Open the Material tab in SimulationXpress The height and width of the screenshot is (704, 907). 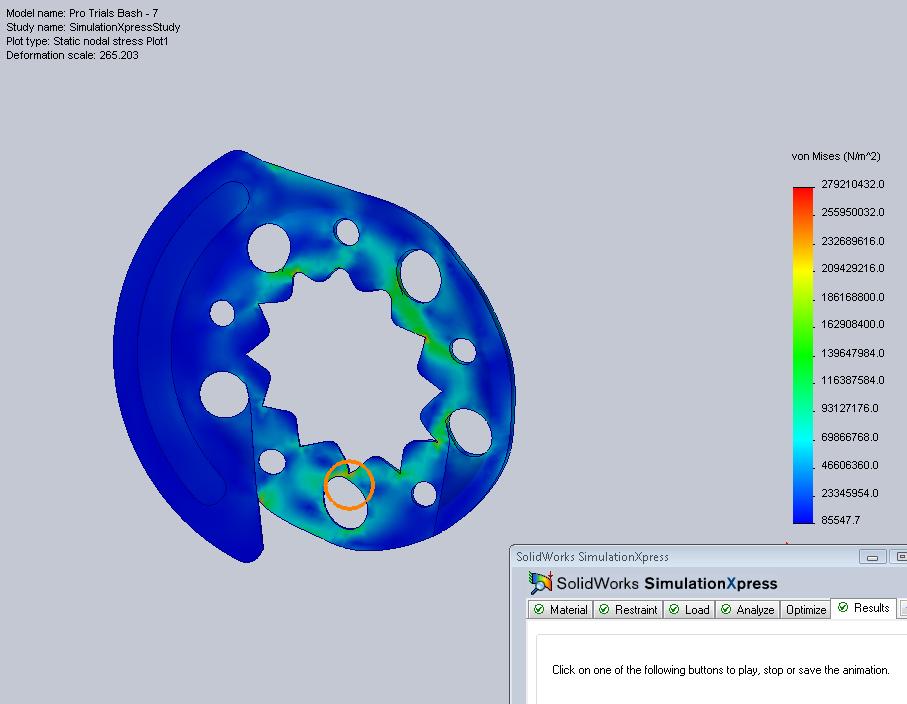click(x=560, y=610)
